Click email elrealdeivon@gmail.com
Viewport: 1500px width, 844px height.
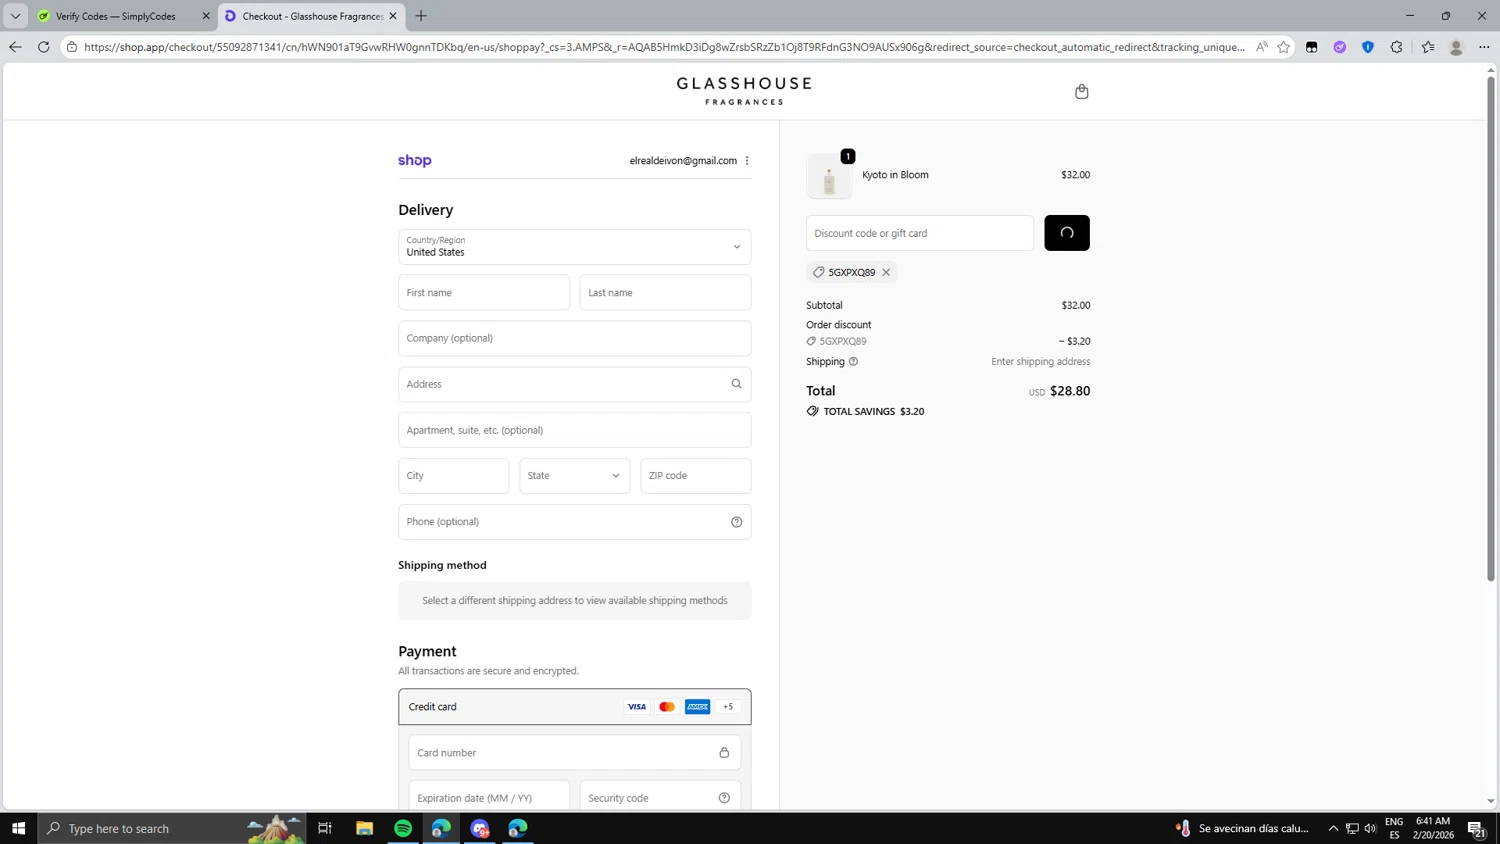[683, 161]
